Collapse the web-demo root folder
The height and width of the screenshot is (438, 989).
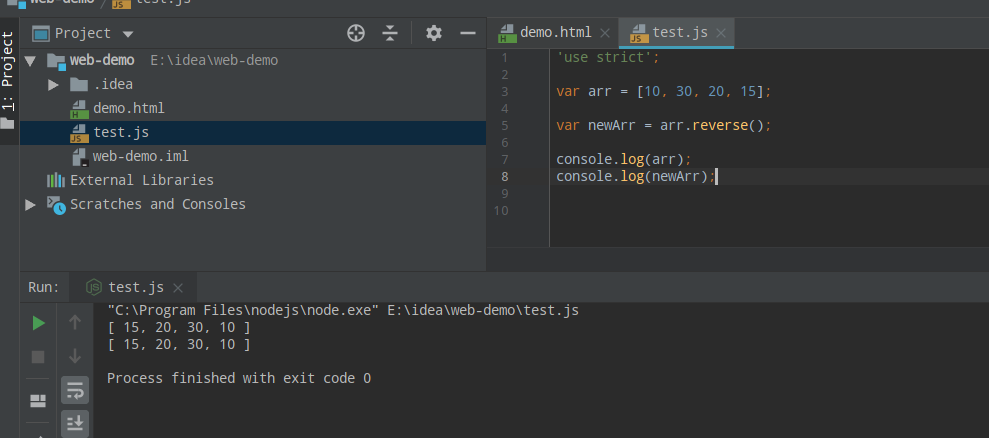[x=30, y=61]
